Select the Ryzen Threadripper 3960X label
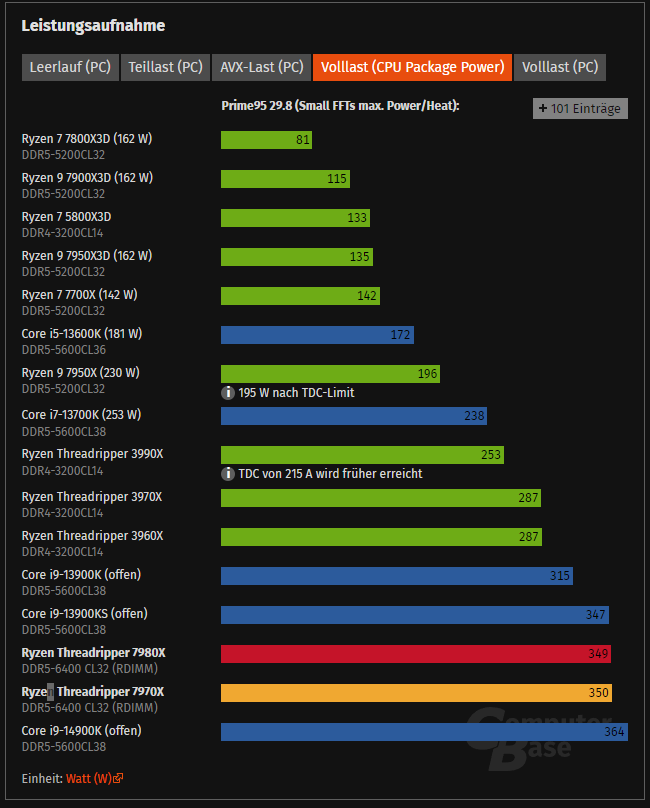650x808 pixels. 92,536
